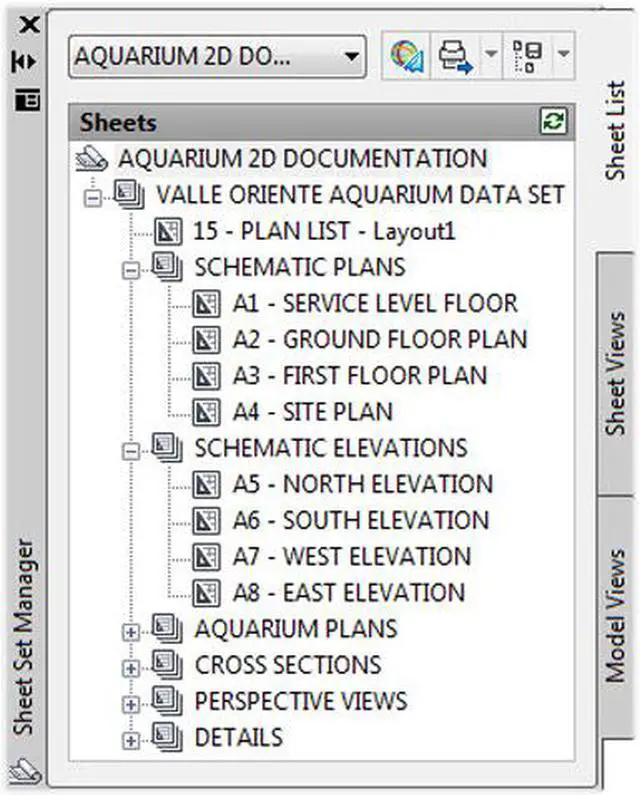
Task: Expand the AQUARIUM PLANS subset
Action: 129,631
